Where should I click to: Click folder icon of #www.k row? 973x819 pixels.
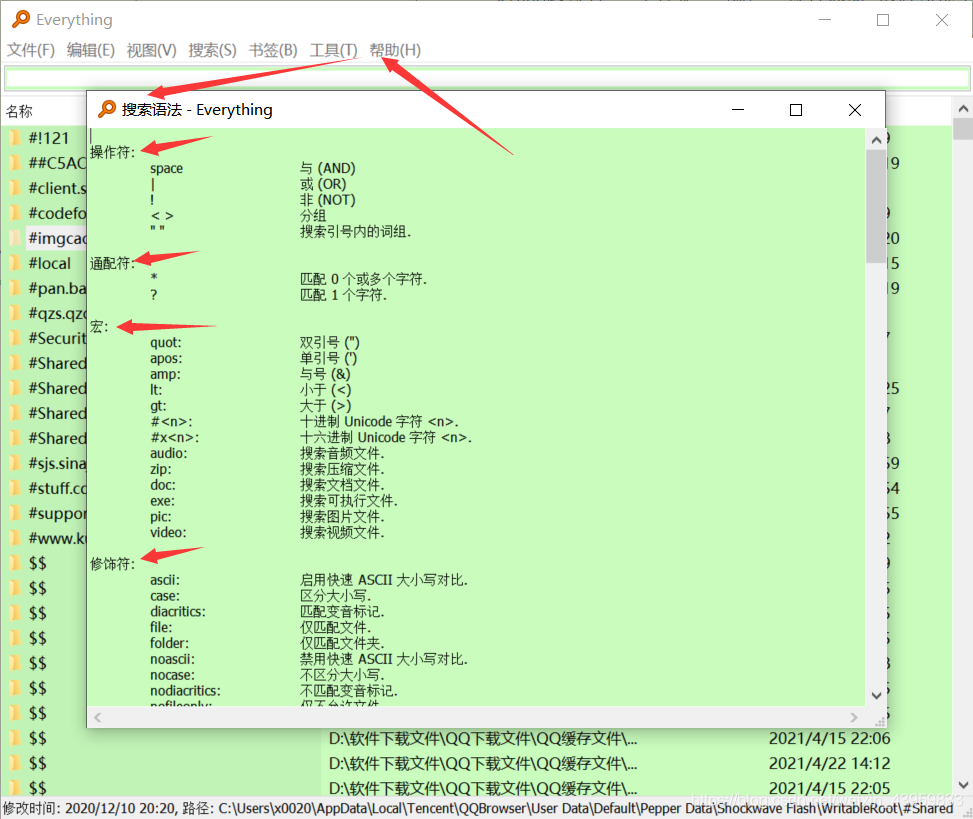click(16, 539)
